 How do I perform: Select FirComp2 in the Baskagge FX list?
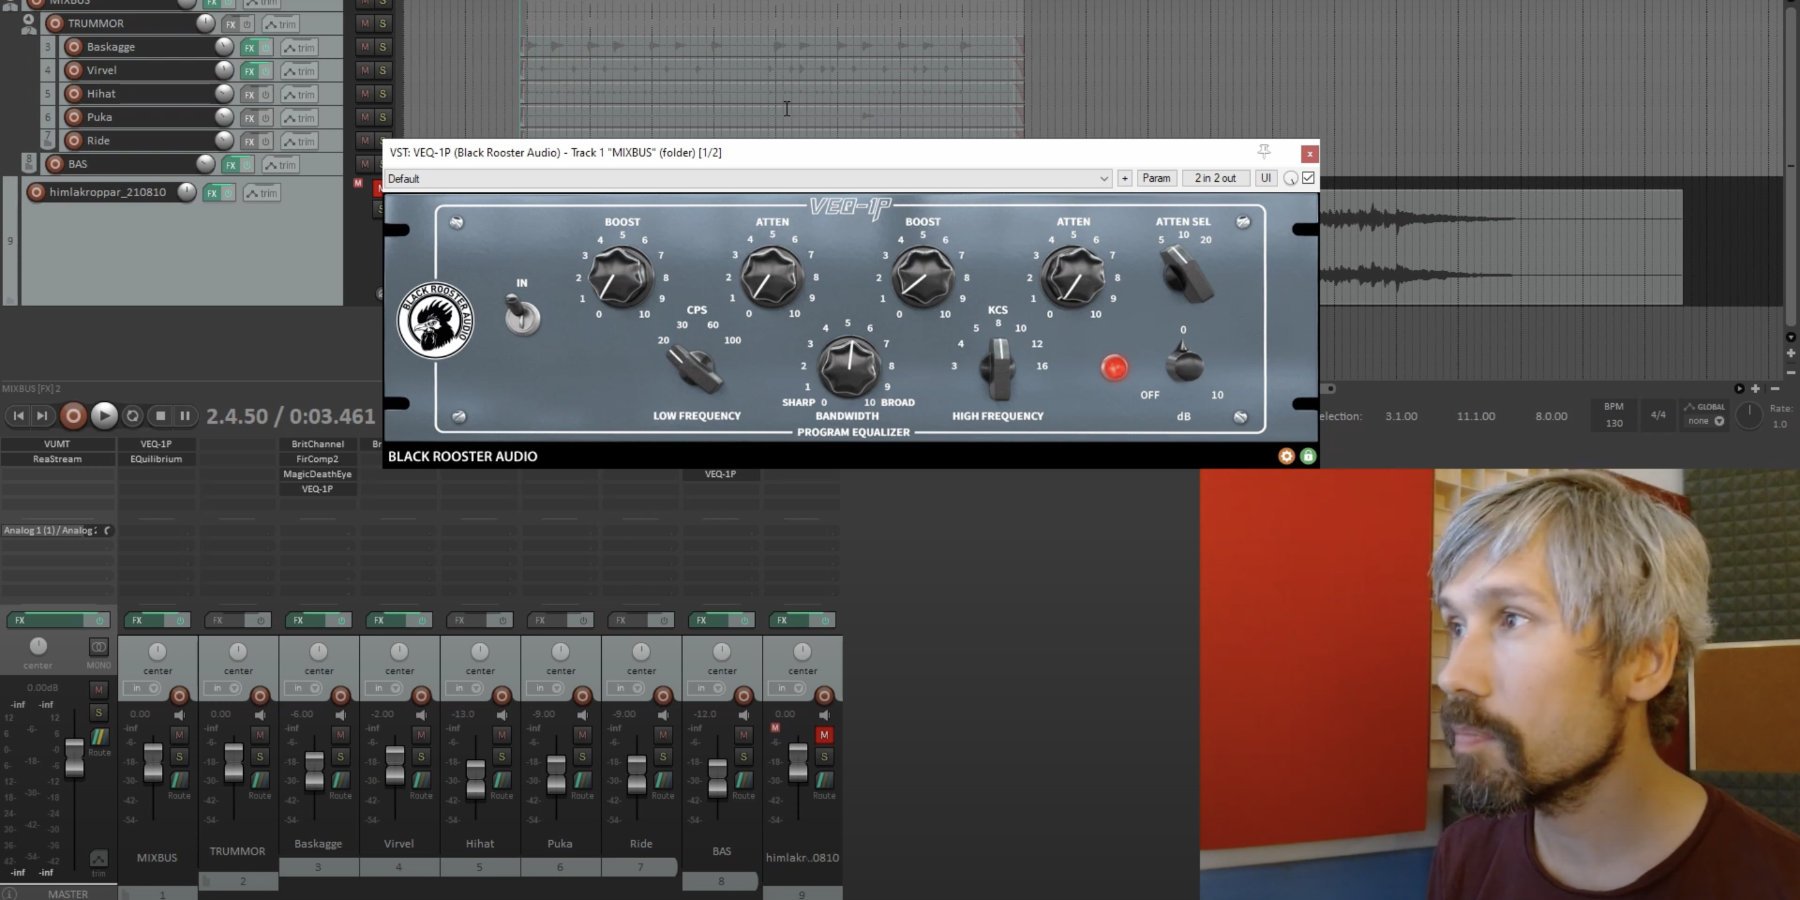318,459
